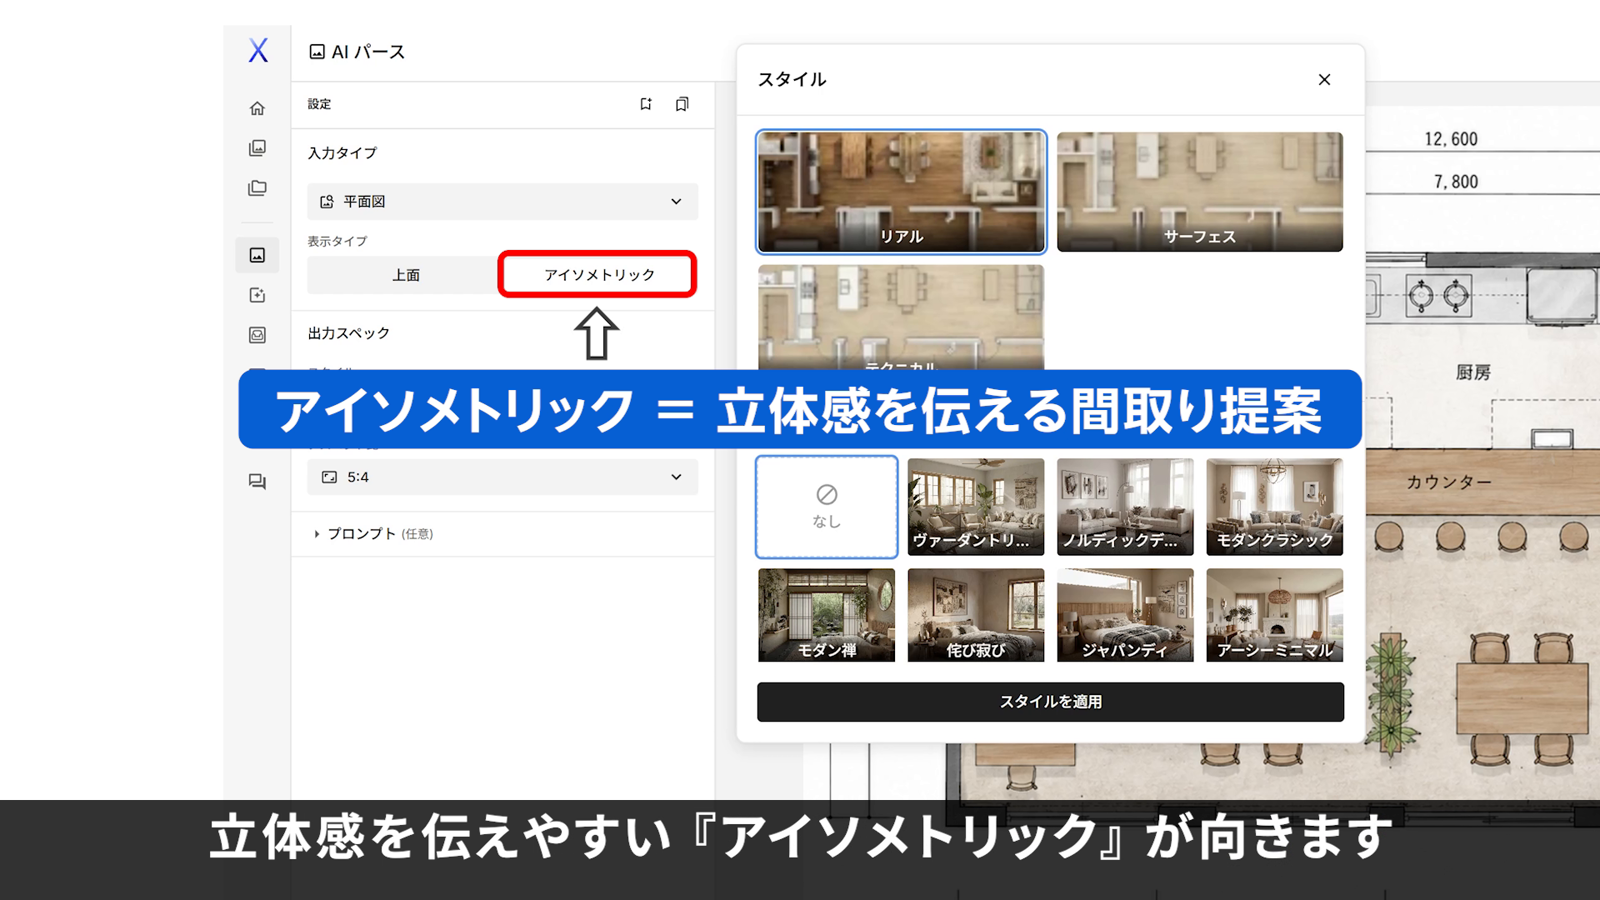Open the sparkle image-generate icon in the sidebar
Viewport: 1600px width, 900px height.
[257, 295]
